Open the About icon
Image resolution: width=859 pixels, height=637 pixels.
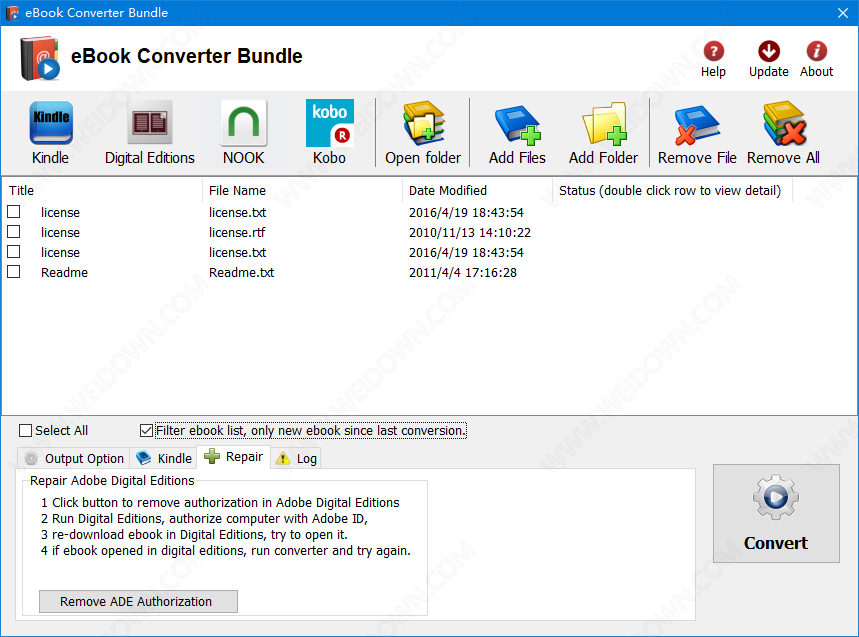816,59
